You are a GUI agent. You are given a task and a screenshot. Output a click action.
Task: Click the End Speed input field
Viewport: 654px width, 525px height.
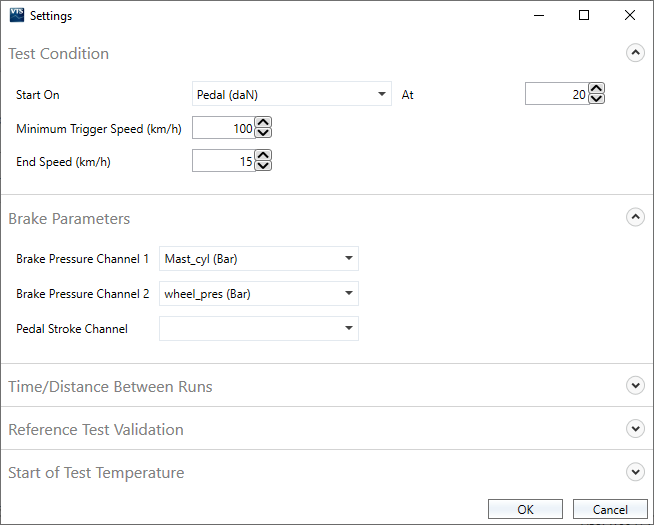click(x=223, y=161)
